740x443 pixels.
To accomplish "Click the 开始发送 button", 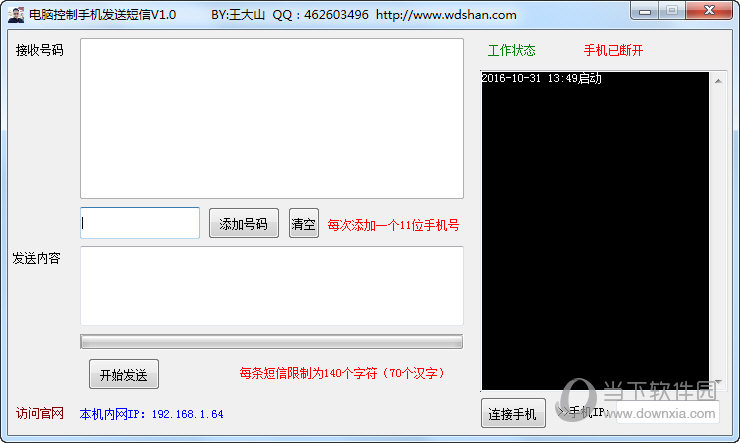I will [x=124, y=374].
